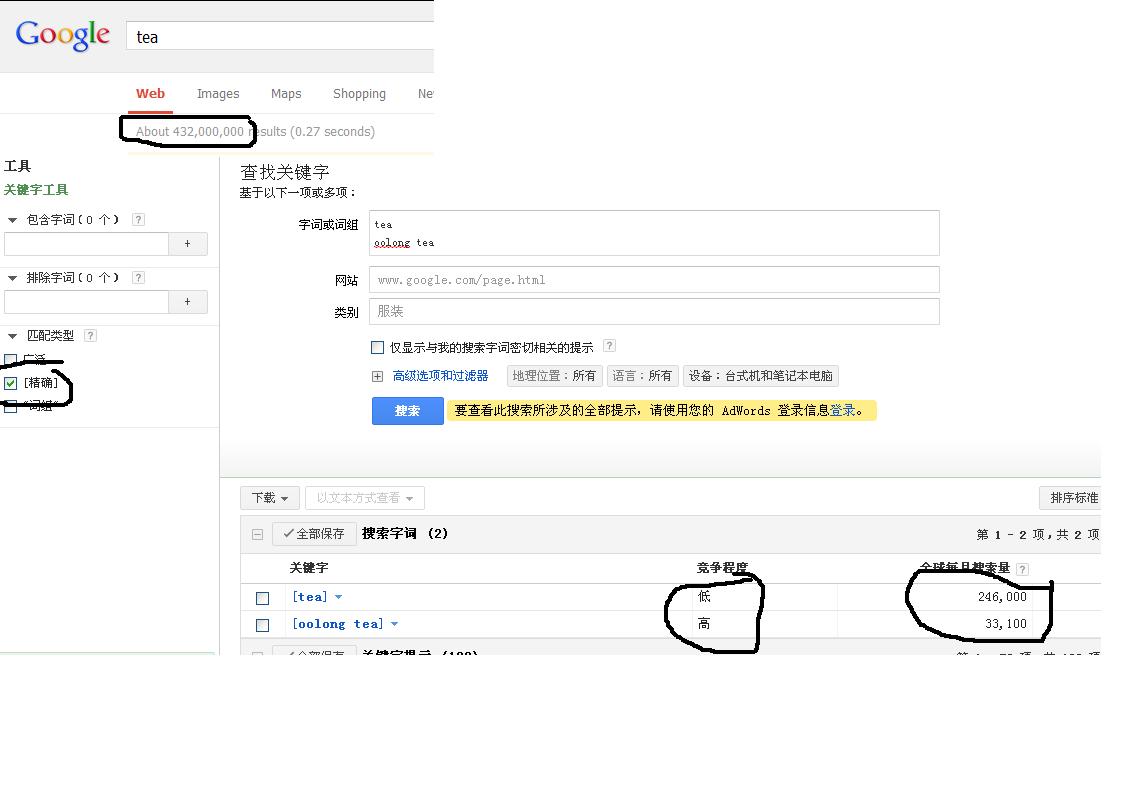Check the box for the [tea] keyword row
The width and height of the screenshot is (1122, 788).
[x=262, y=598]
